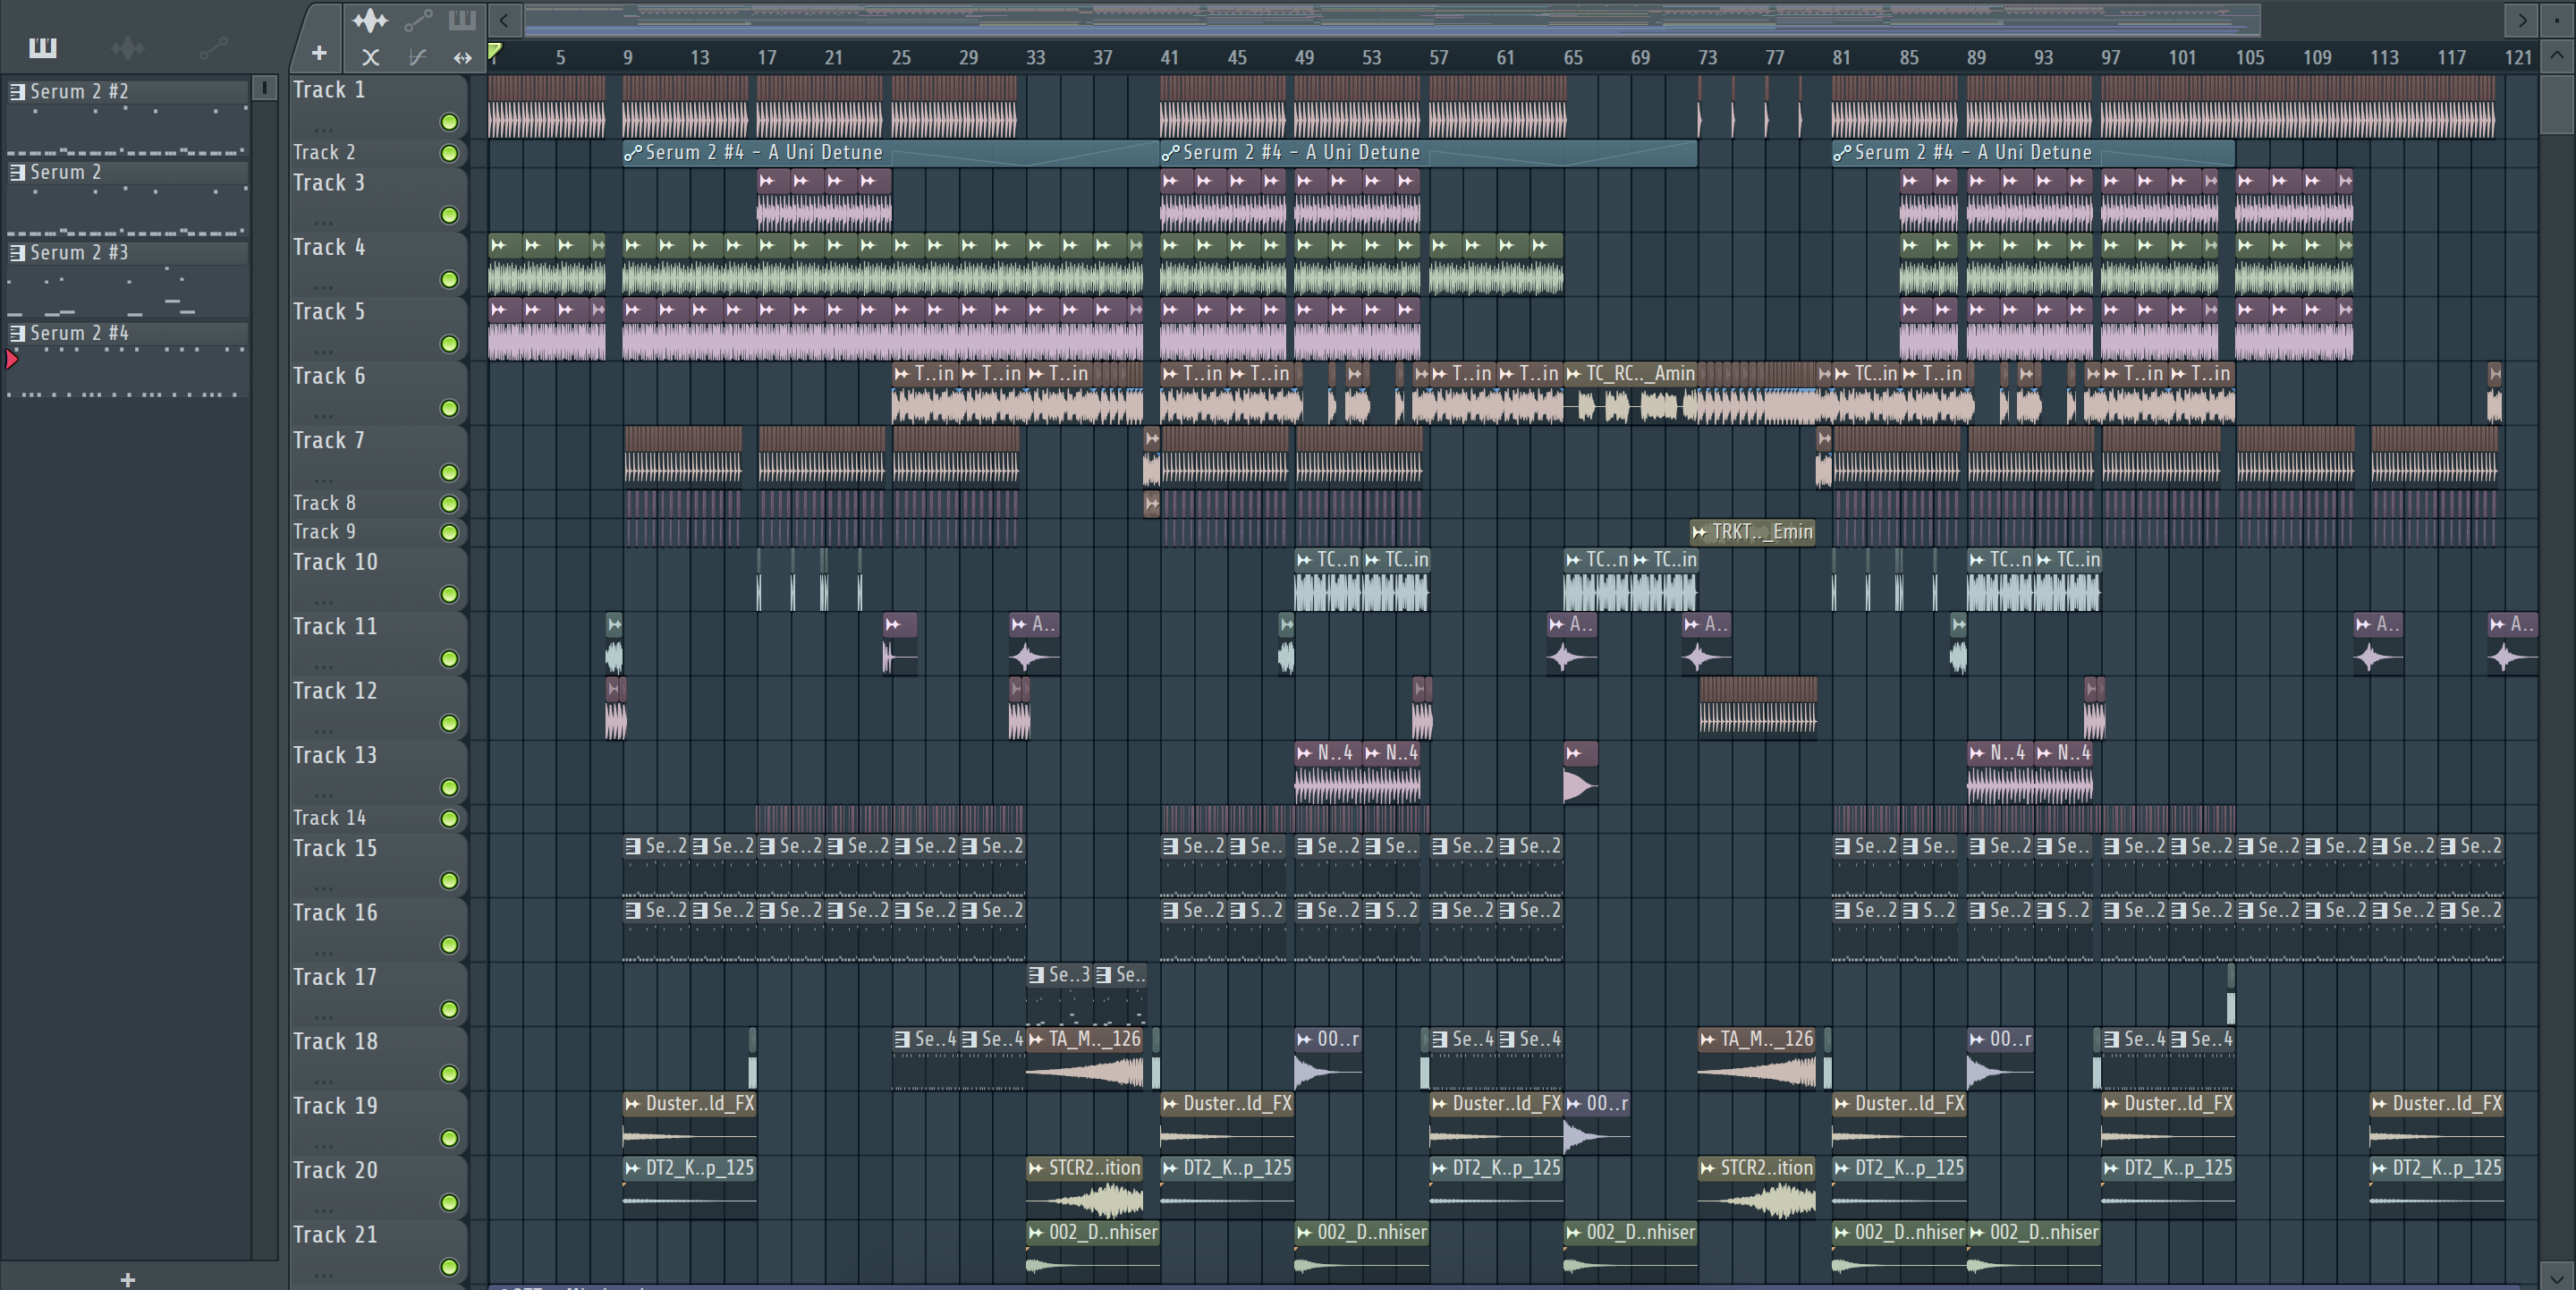Click the vertical scrollbar thumb on the right
Screen dimensions: 2576x1290
pyautogui.click(x=2557, y=103)
